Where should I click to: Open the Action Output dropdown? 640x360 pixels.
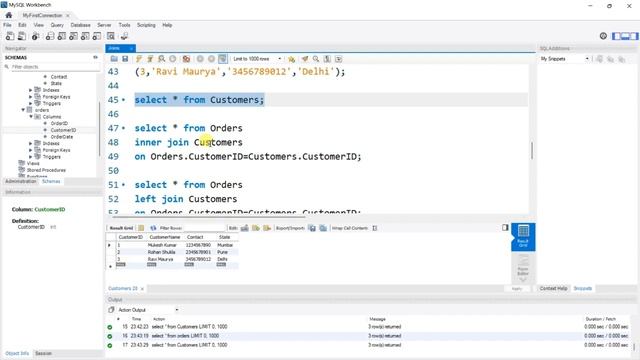click(x=148, y=310)
